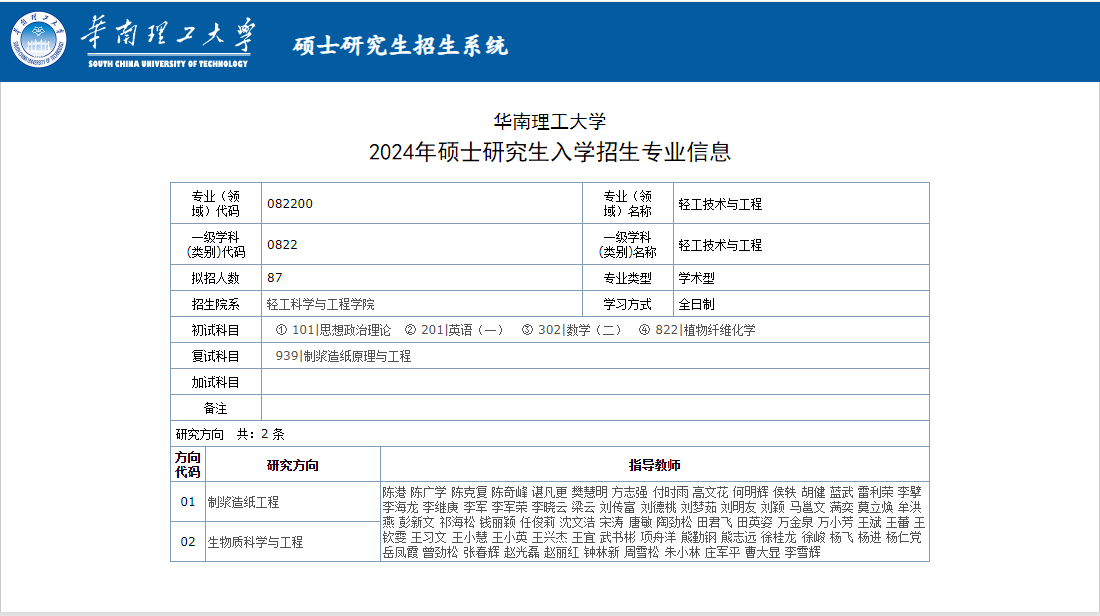This screenshot has width=1100, height=616.
Task: Click the 备注 row label
Action: pos(215,408)
